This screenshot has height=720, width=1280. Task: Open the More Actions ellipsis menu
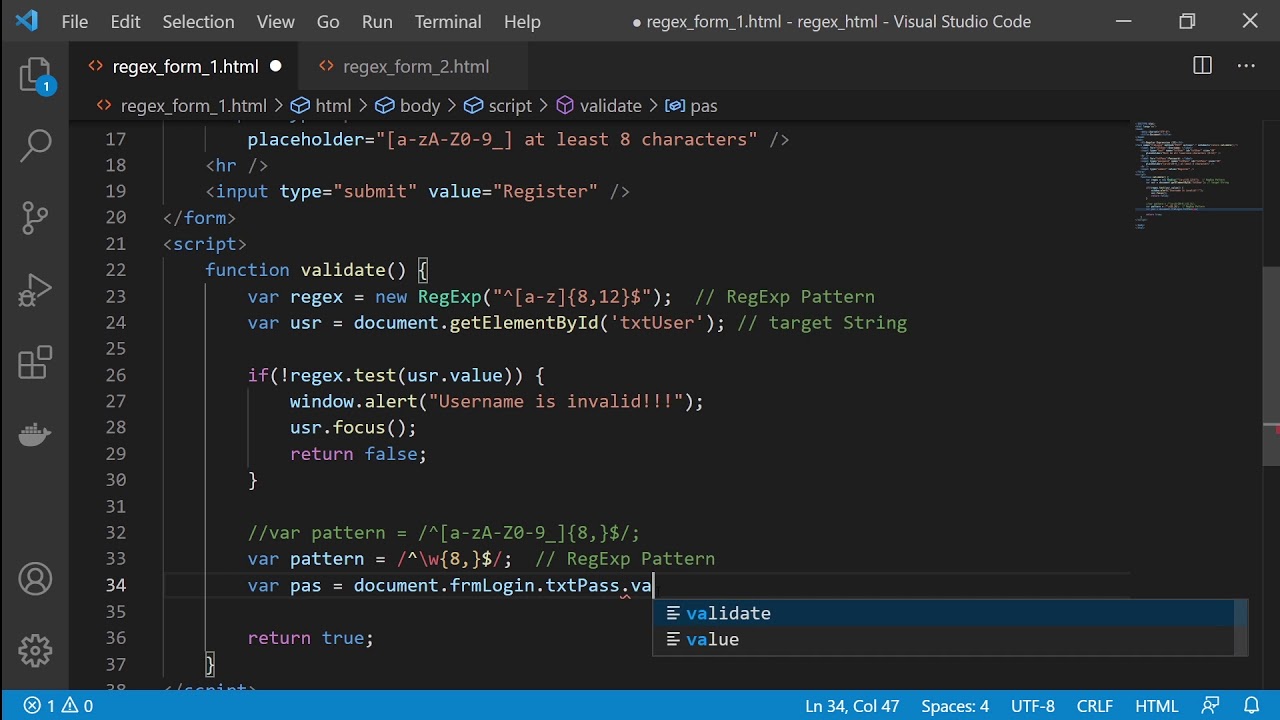[1246, 66]
